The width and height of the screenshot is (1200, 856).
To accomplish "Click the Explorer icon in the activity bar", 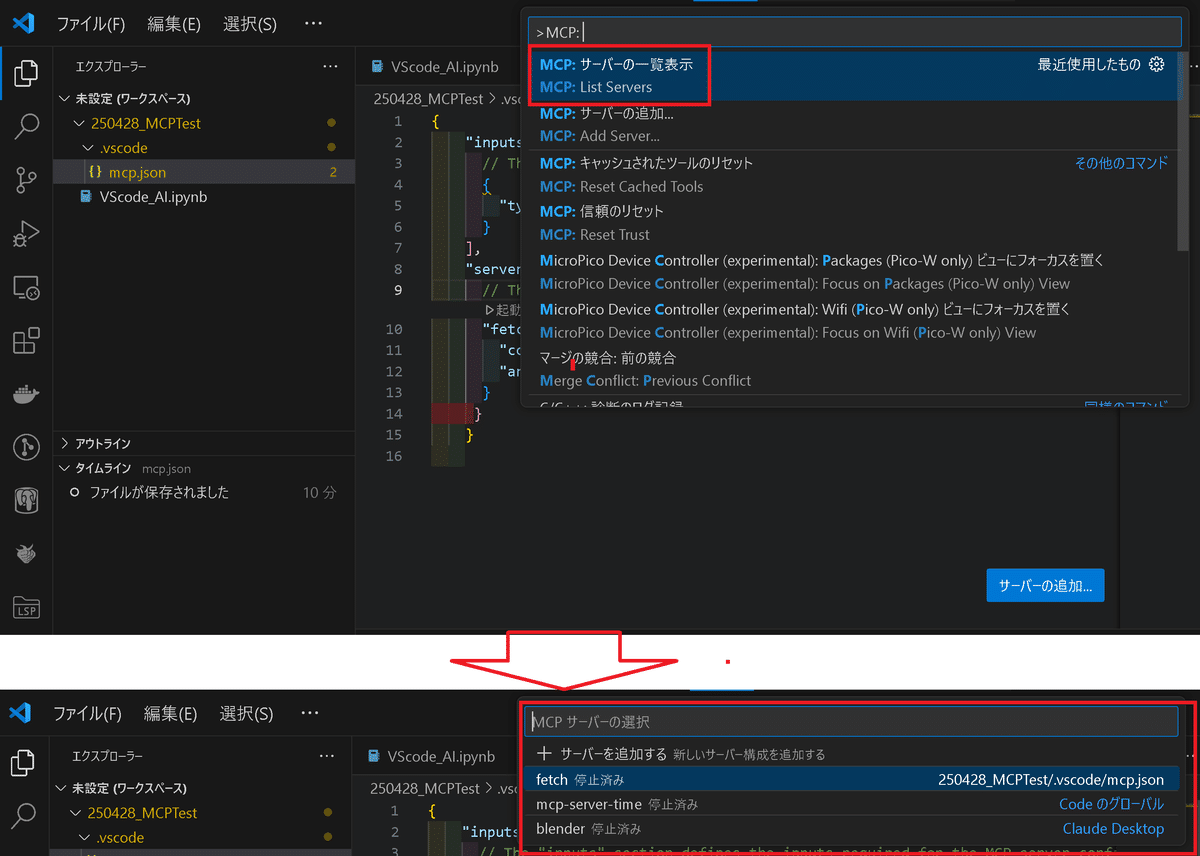I will pos(25,72).
